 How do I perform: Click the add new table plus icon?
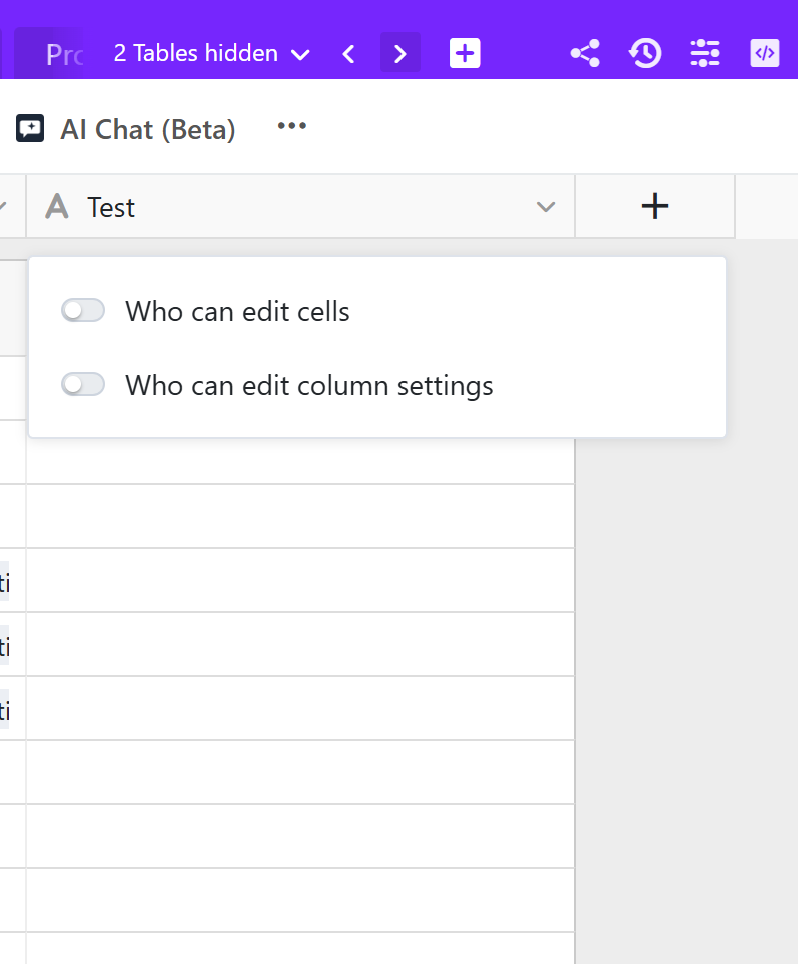tap(465, 53)
